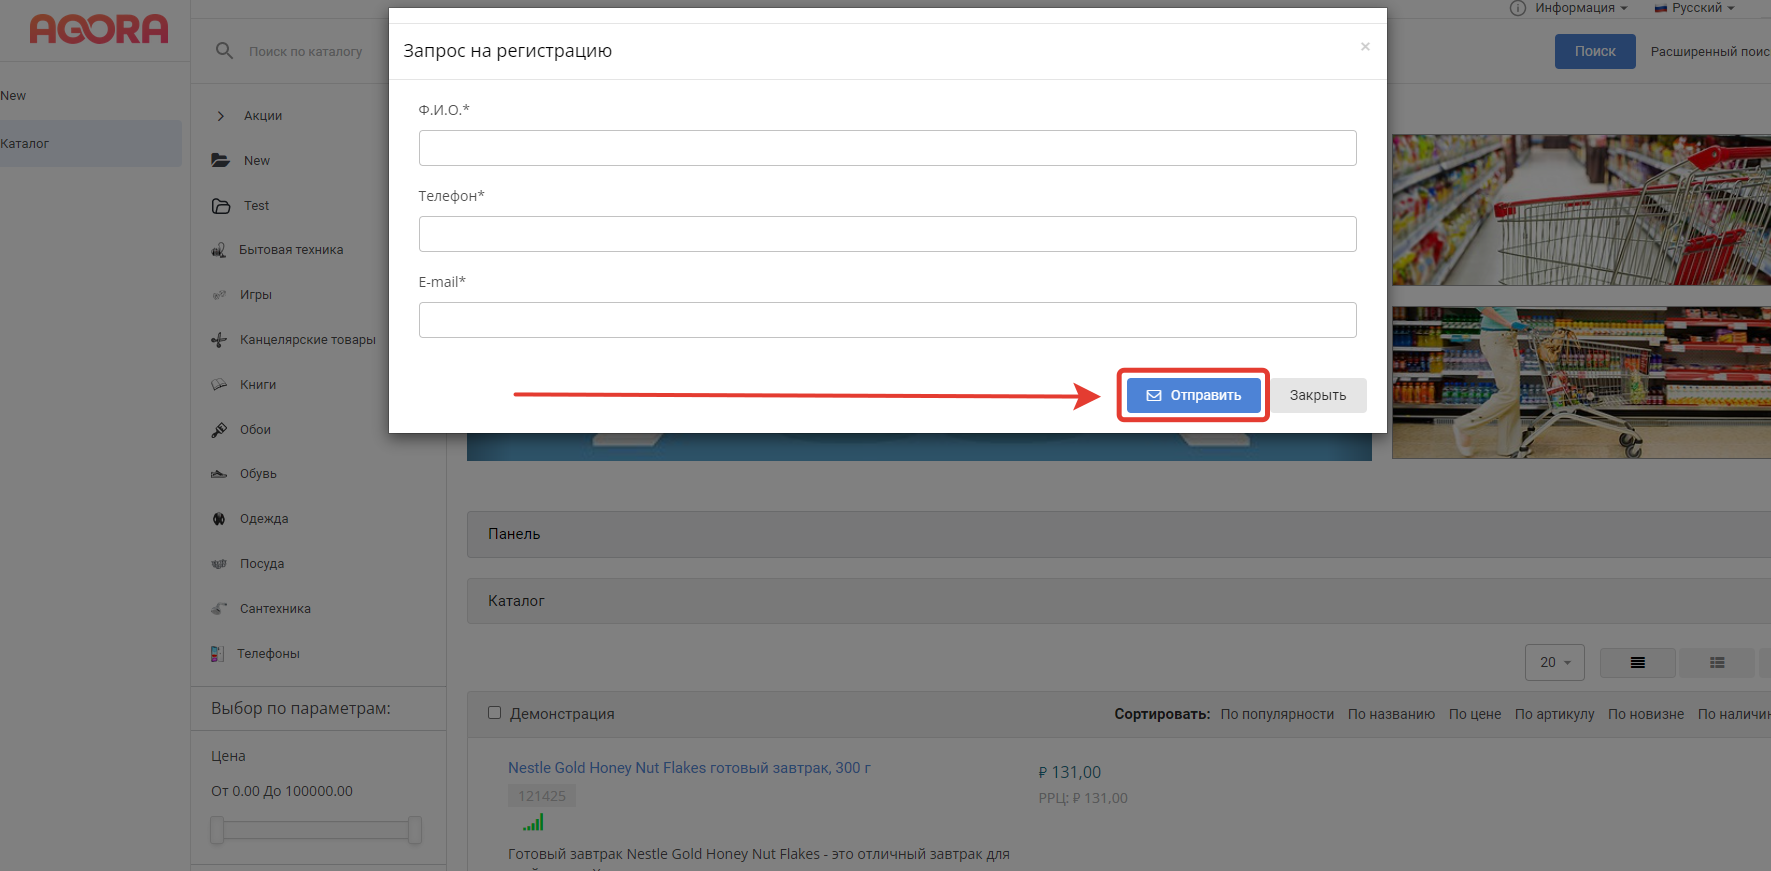This screenshot has height=871, width=1771.
Task: Click the left price range slider handle
Action: 217,829
